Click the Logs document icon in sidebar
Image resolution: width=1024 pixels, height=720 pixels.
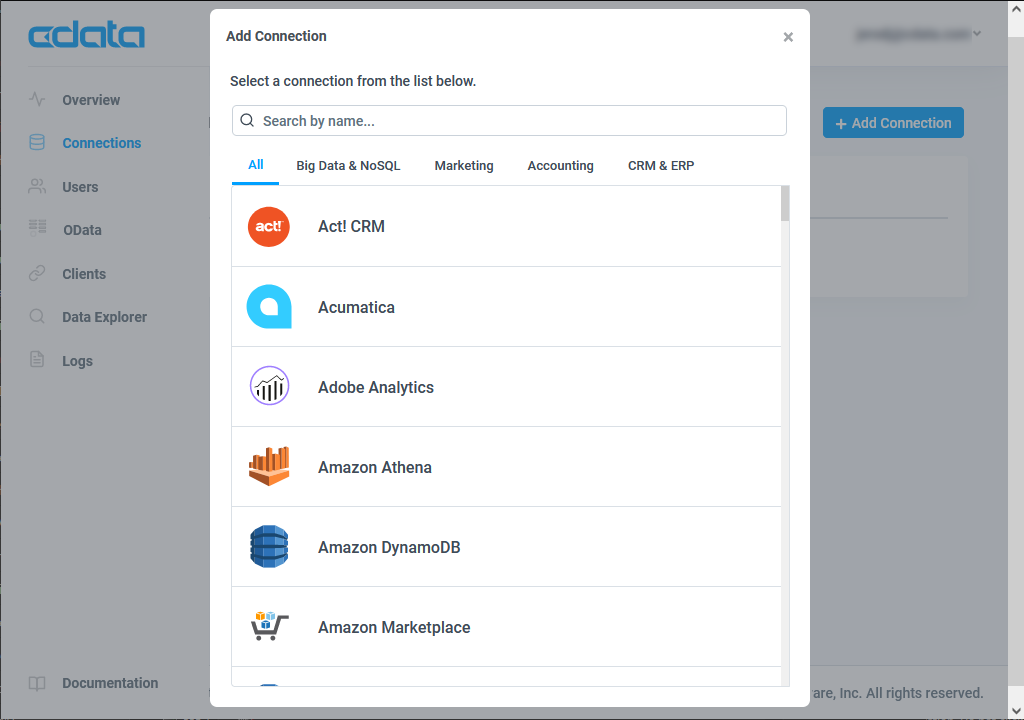[x=37, y=359]
